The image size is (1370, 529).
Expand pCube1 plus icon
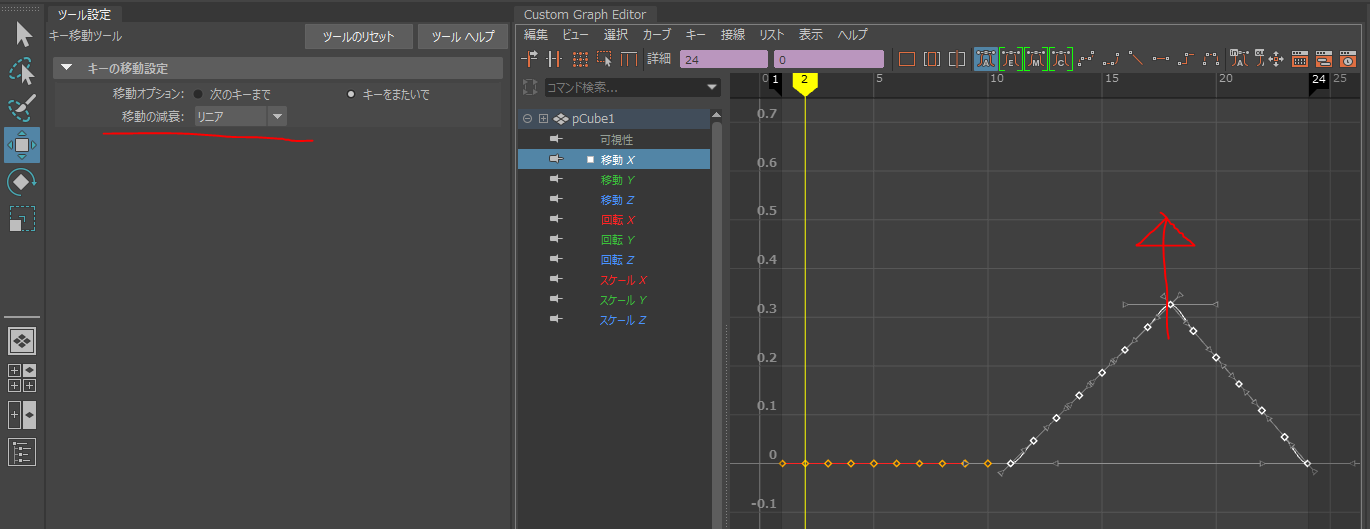pyautogui.click(x=543, y=119)
